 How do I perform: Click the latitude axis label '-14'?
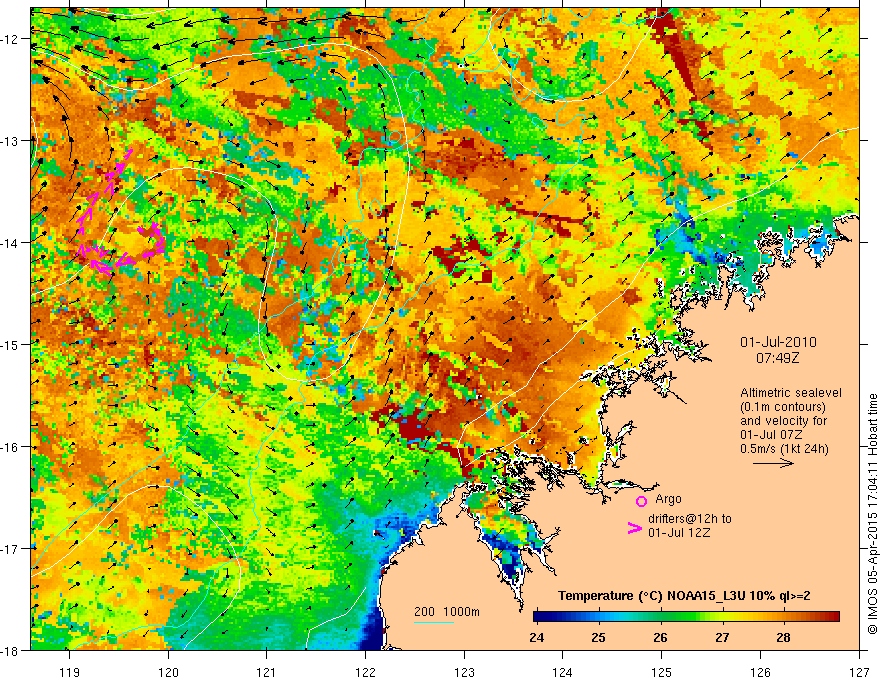click(x=11, y=243)
